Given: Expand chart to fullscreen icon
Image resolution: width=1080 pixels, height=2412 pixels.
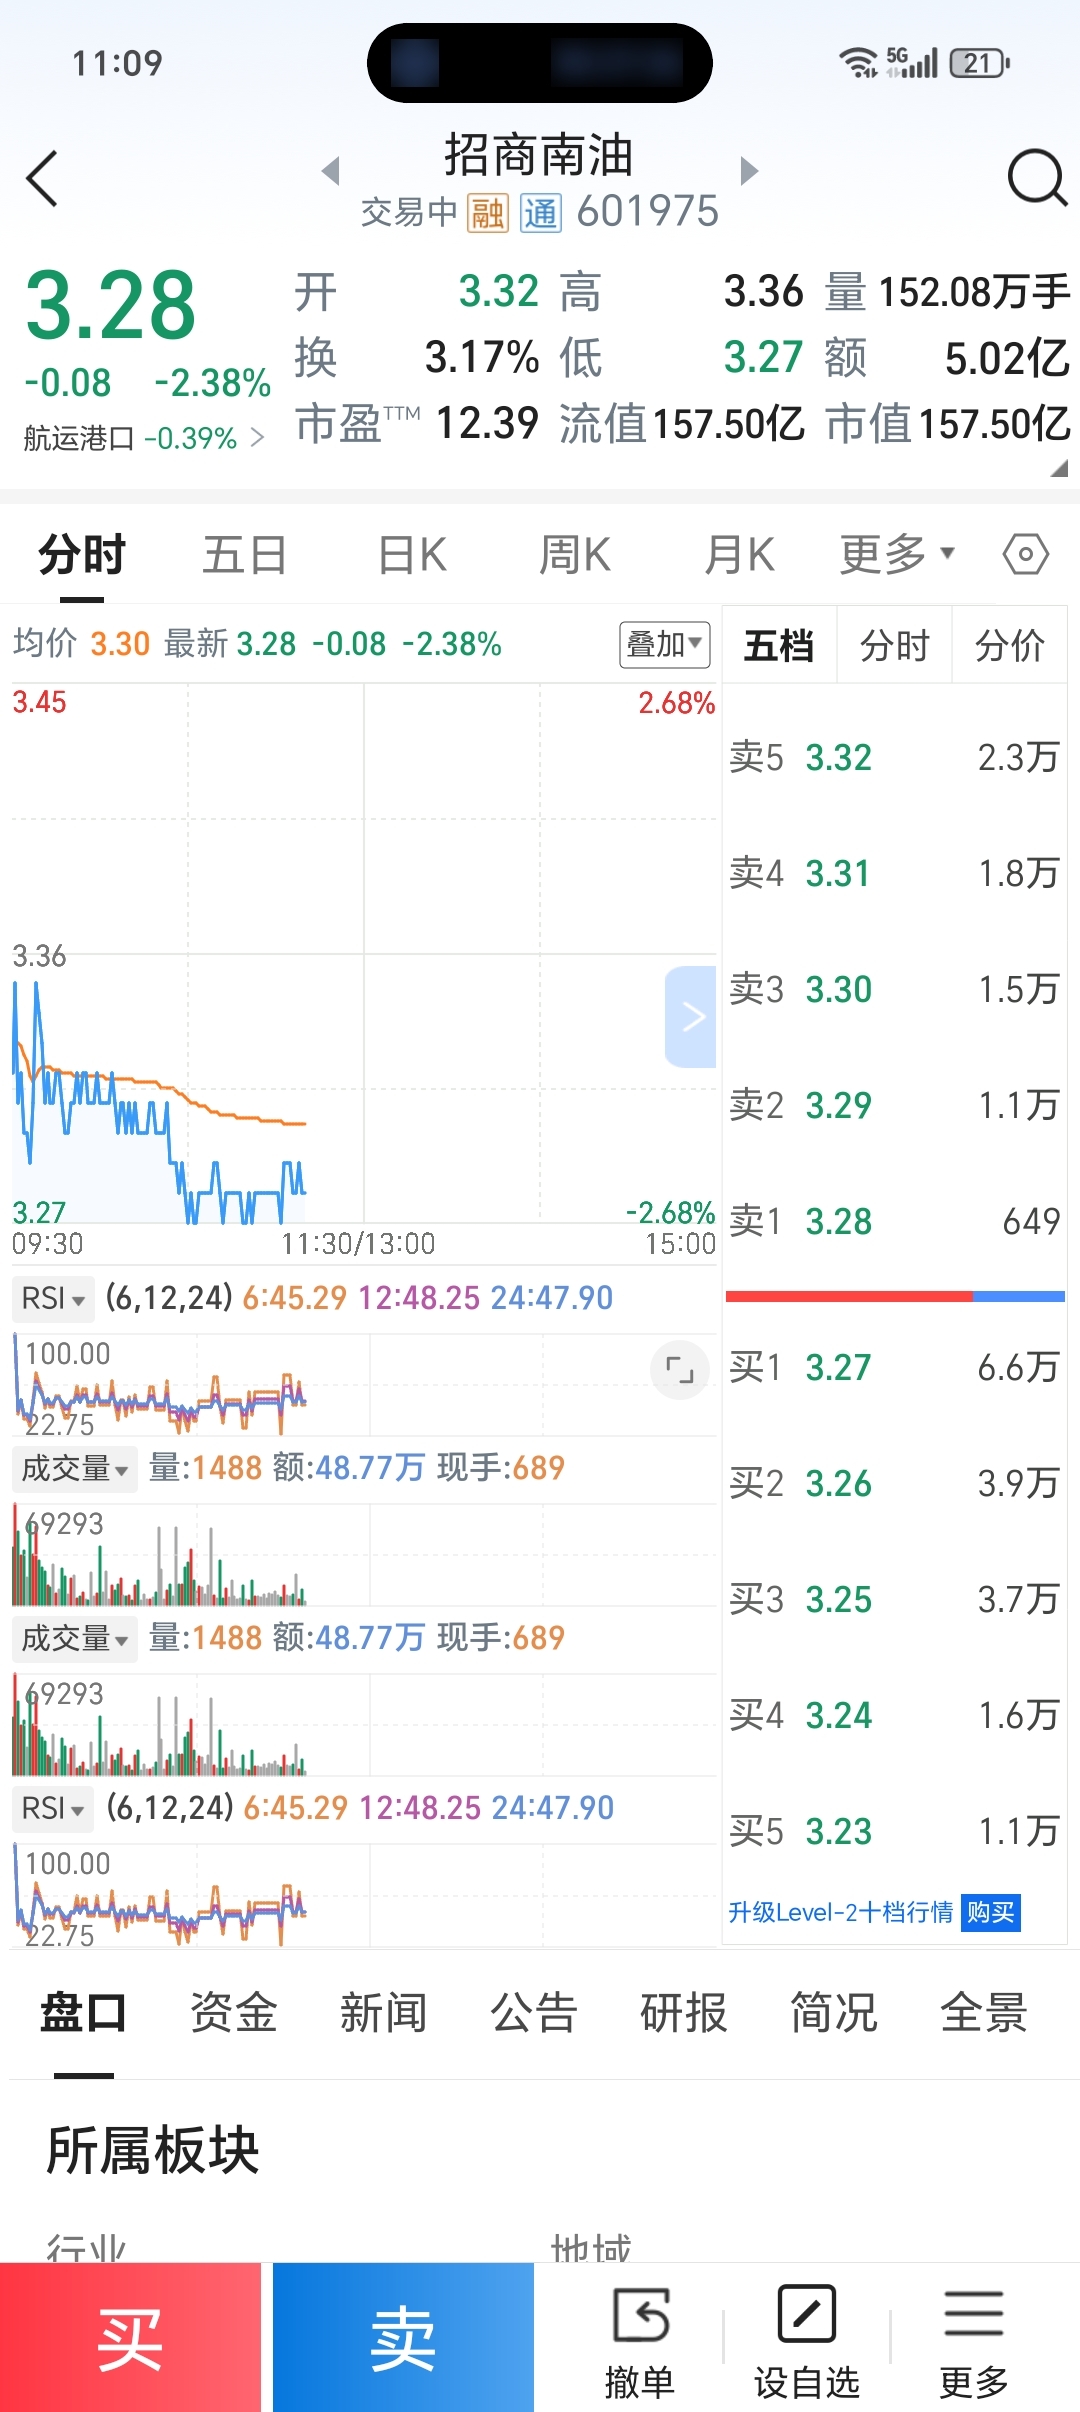Looking at the screenshot, I should (x=679, y=1370).
